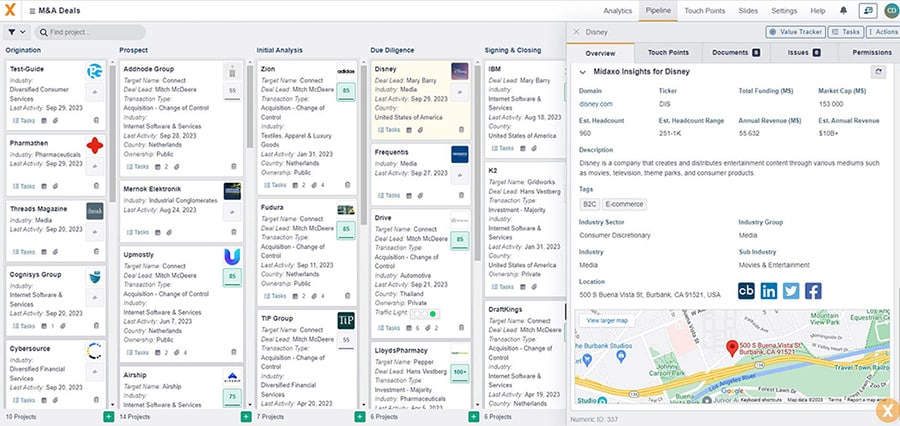
Task: Open Help from top navigation
Action: (818, 11)
